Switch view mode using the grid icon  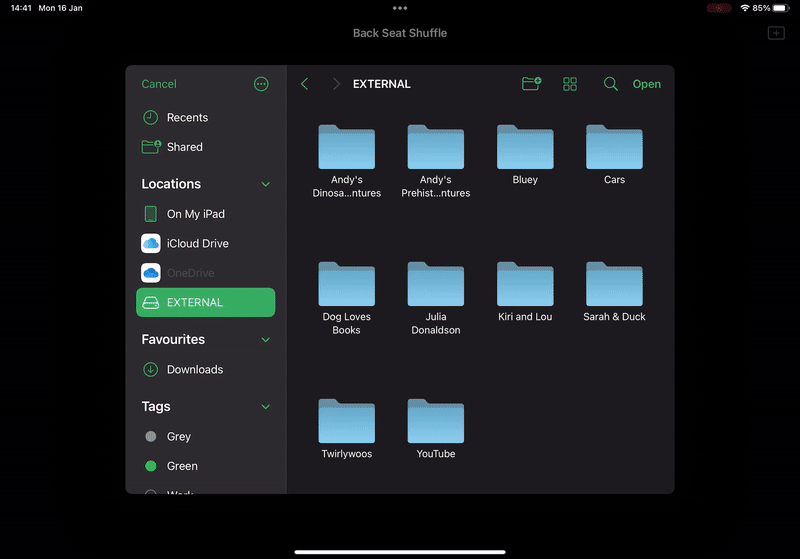coord(570,84)
